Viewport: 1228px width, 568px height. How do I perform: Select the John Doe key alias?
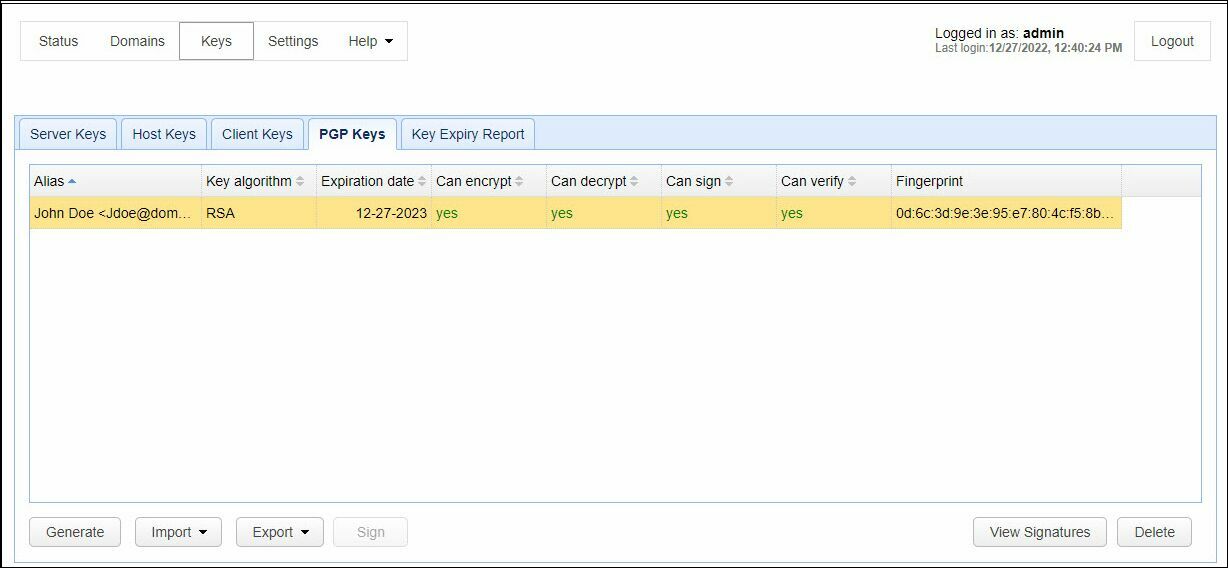113,213
